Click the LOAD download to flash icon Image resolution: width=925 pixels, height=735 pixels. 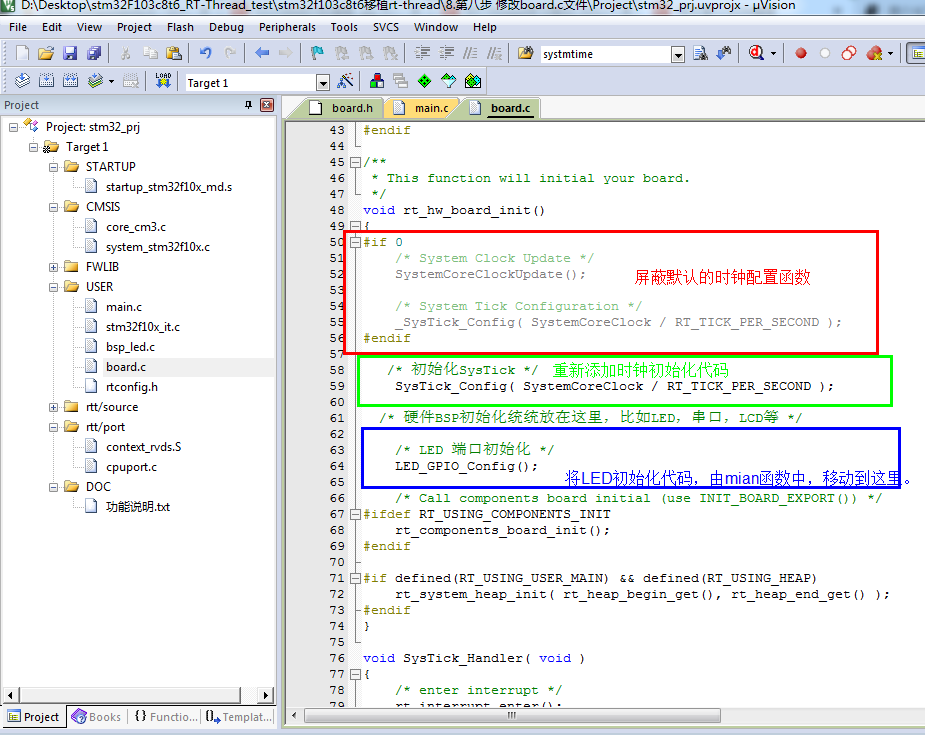[x=163, y=82]
